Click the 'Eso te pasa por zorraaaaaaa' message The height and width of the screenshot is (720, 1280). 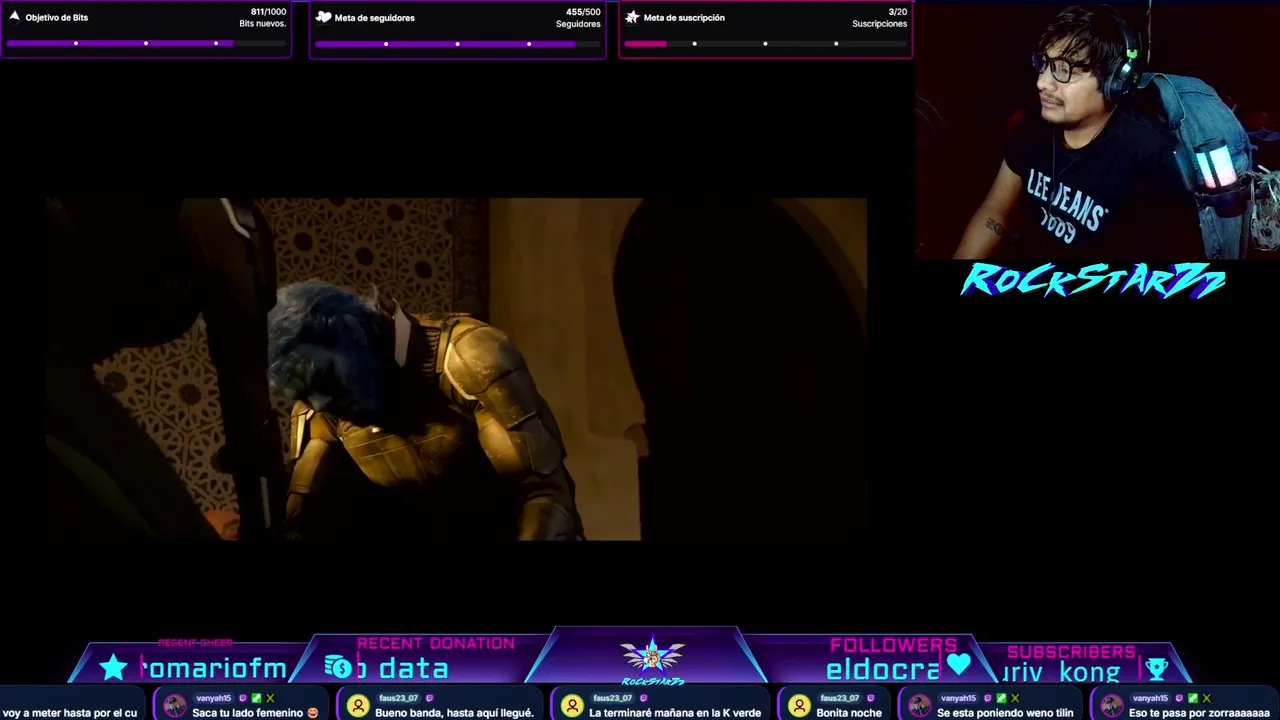pyautogui.click(x=1199, y=713)
